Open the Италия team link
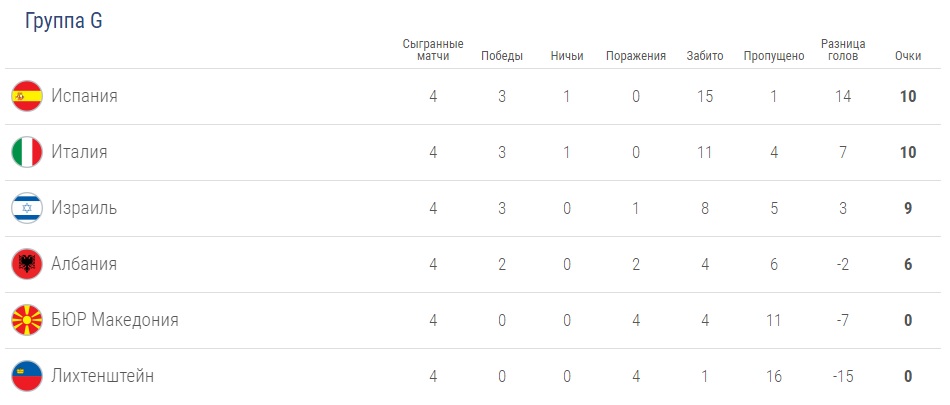 [x=79, y=152]
